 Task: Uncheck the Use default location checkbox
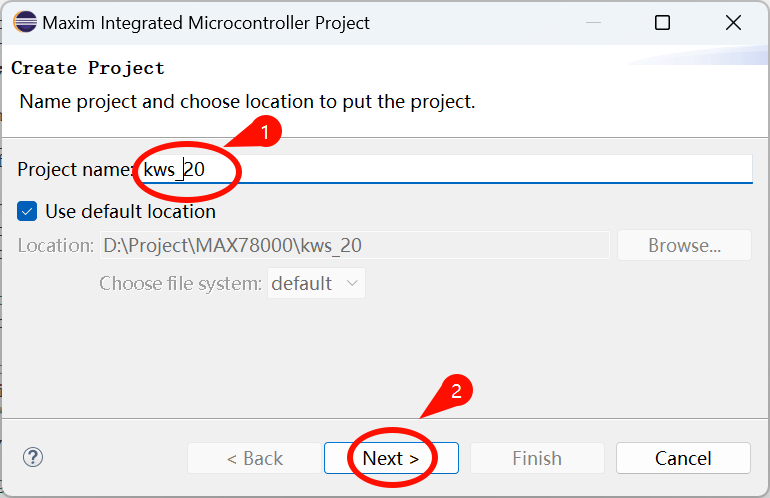[x=27, y=212]
